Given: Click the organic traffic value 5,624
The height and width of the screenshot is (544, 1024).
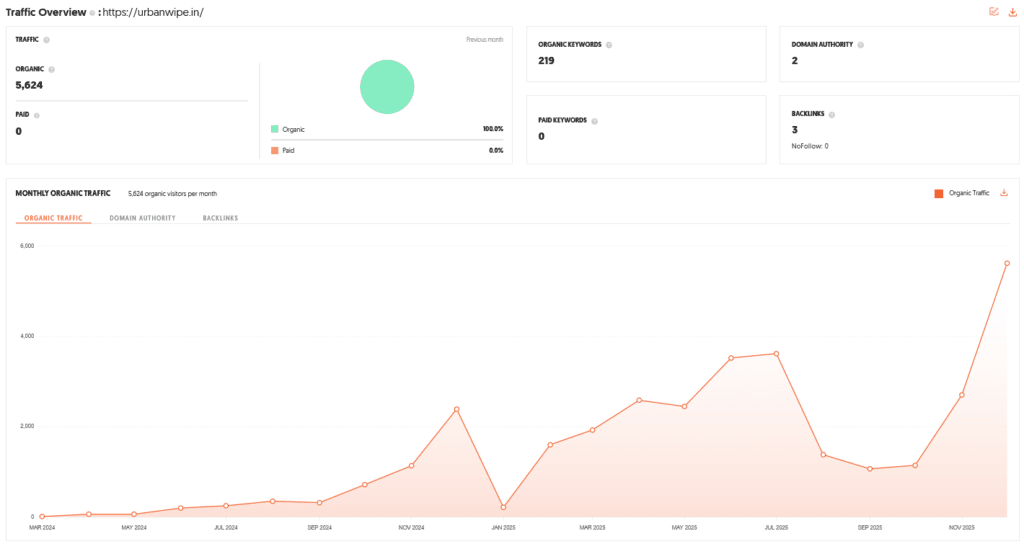Looking at the screenshot, I should pyautogui.click(x=29, y=85).
